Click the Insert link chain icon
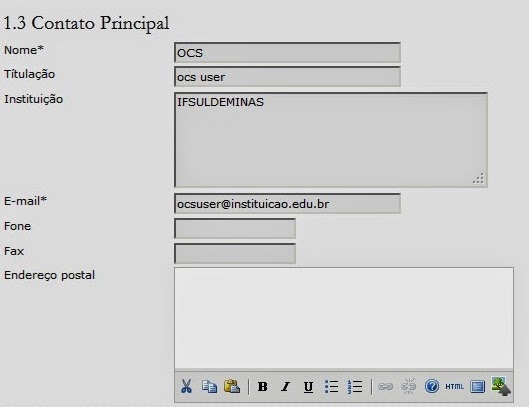Screen dimensions: 529x407 point(385,386)
